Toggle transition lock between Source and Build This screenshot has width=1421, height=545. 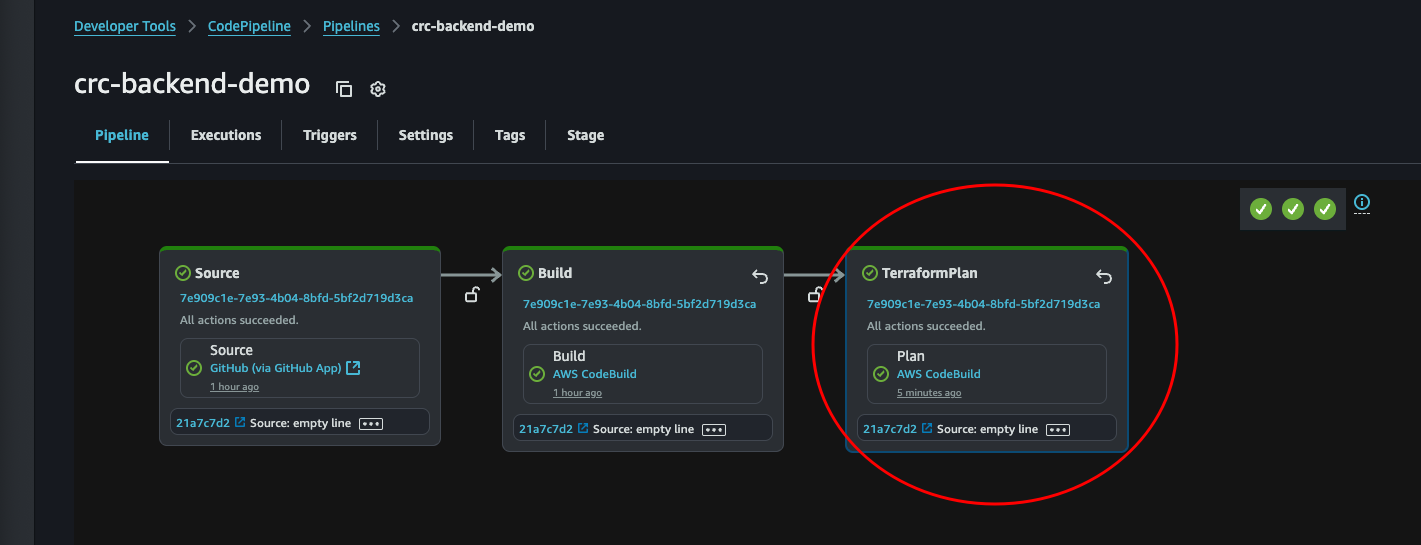tap(471, 294)
